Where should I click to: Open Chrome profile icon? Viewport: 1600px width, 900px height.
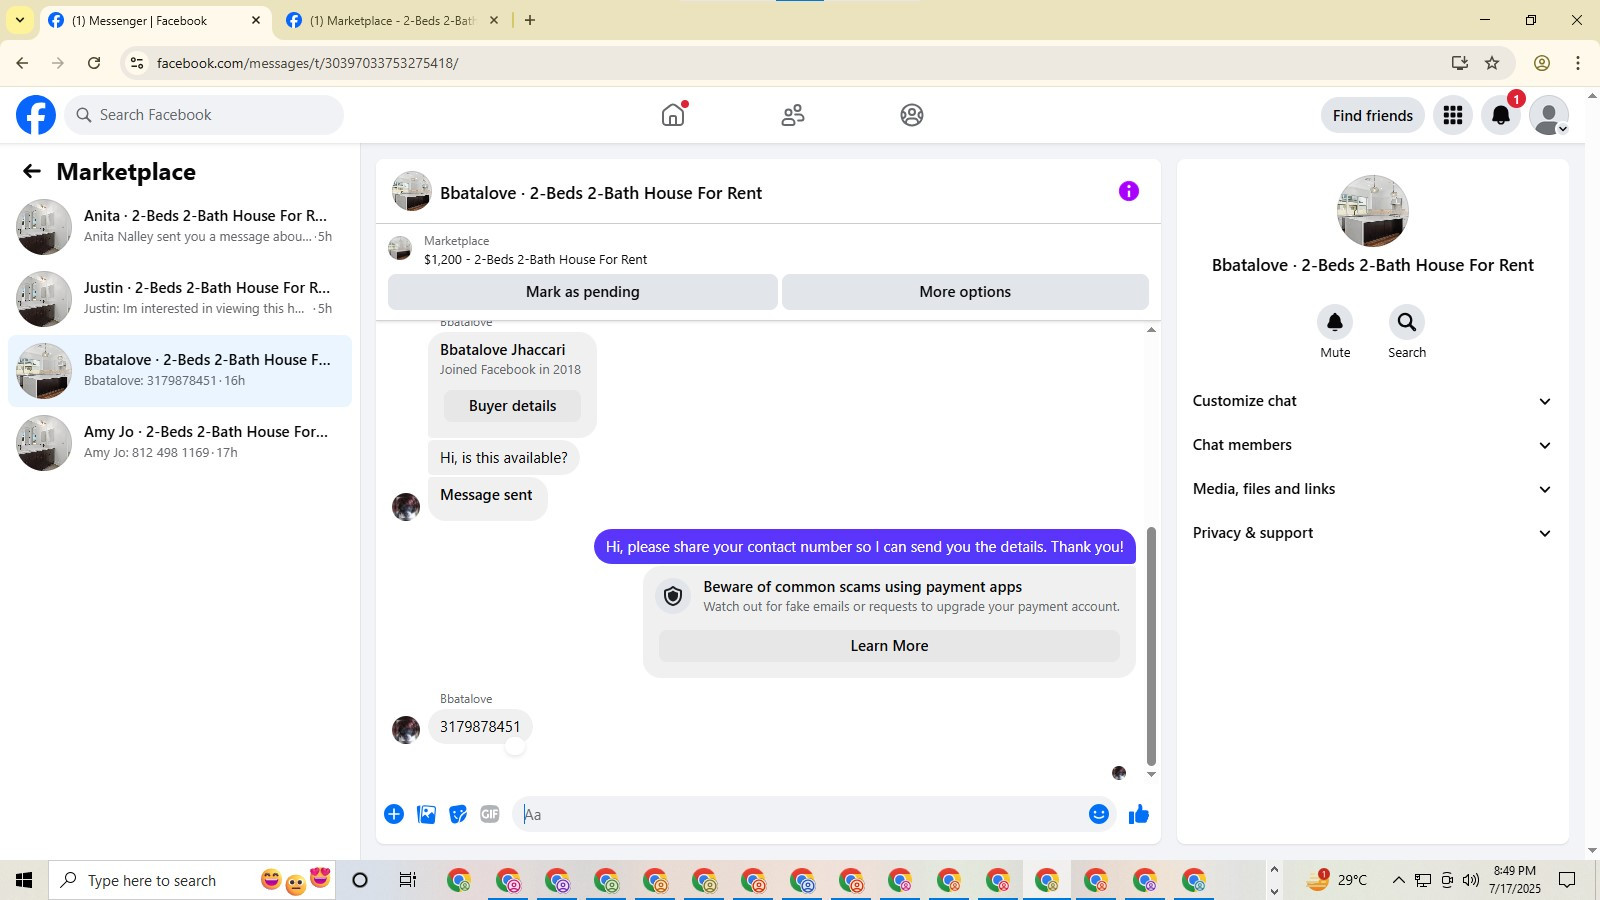click(x=1542, y=63)
